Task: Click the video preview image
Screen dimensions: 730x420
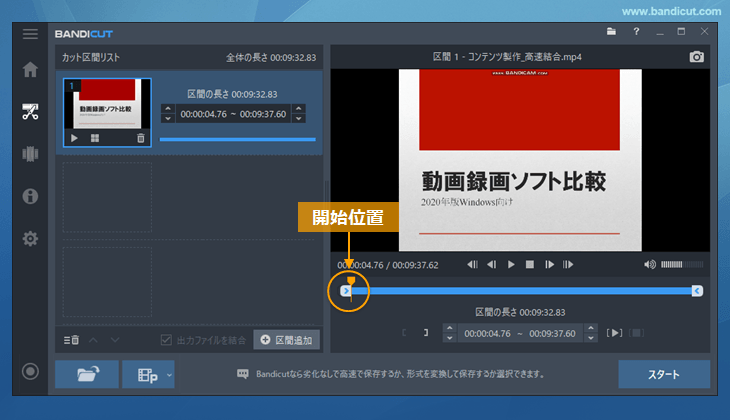Action: coord(520,160)
